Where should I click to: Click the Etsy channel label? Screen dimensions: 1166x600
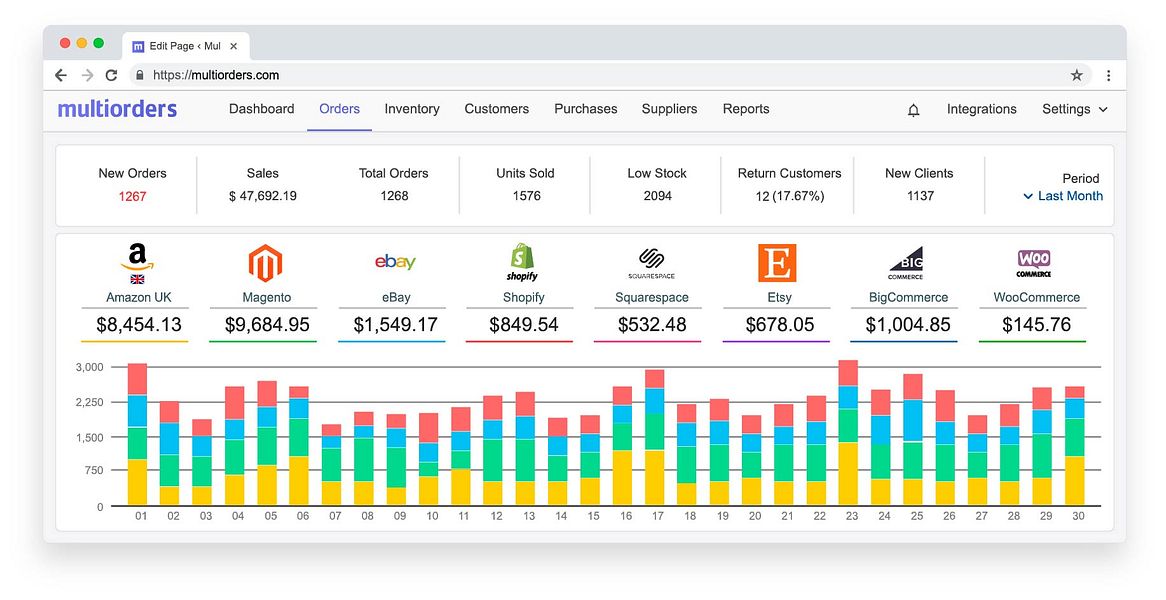779,297
